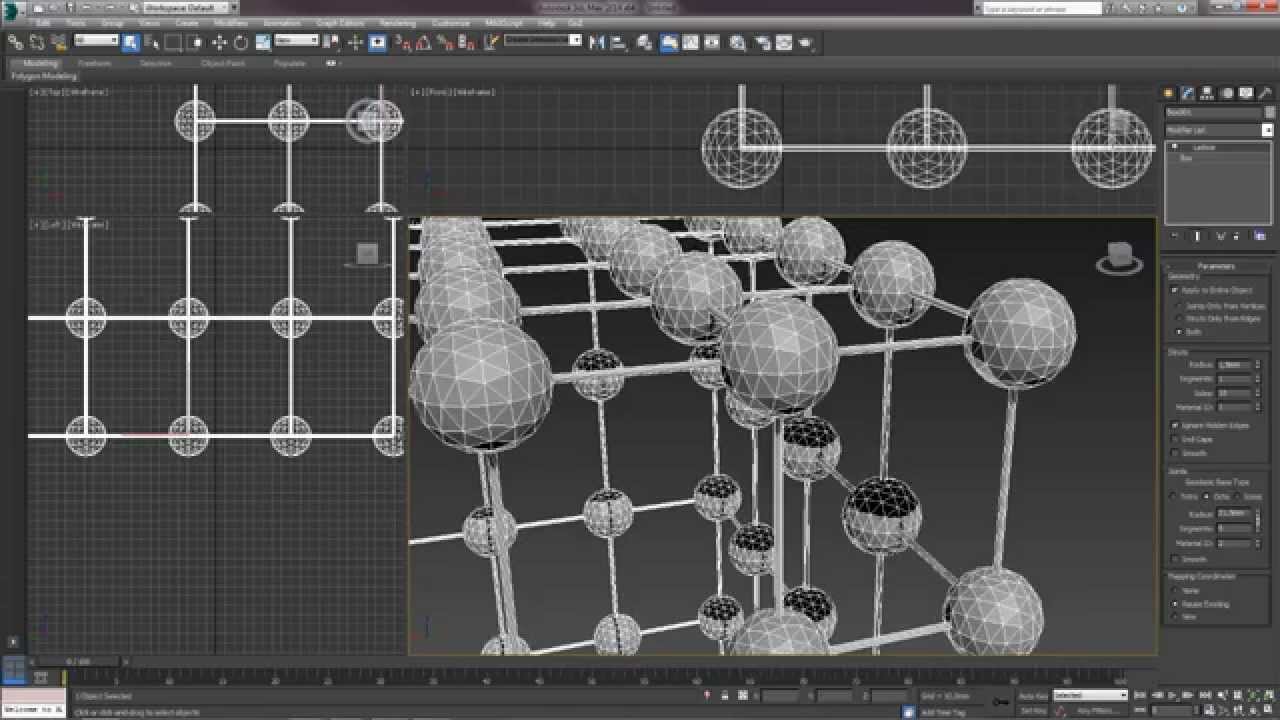This screenshot has height=720, width=1280.
Task: Click the Align tool icon
Action: tap(619, 42)
